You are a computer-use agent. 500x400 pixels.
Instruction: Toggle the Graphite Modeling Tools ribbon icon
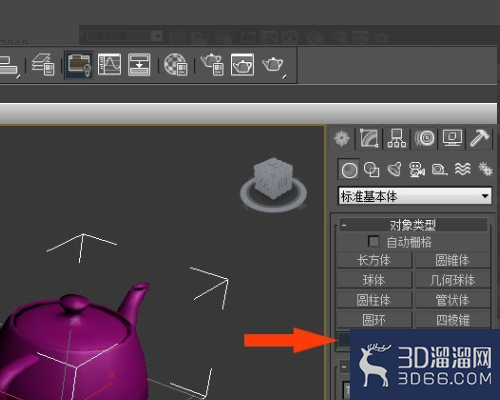point(79,65)
